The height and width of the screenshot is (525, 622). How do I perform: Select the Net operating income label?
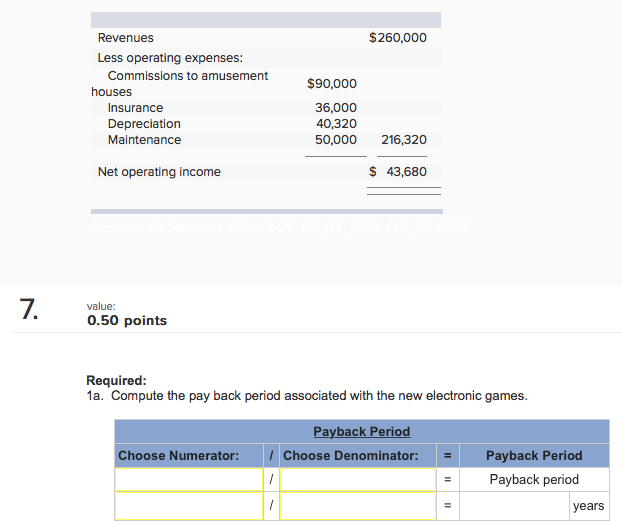click(x=159, y=172)
